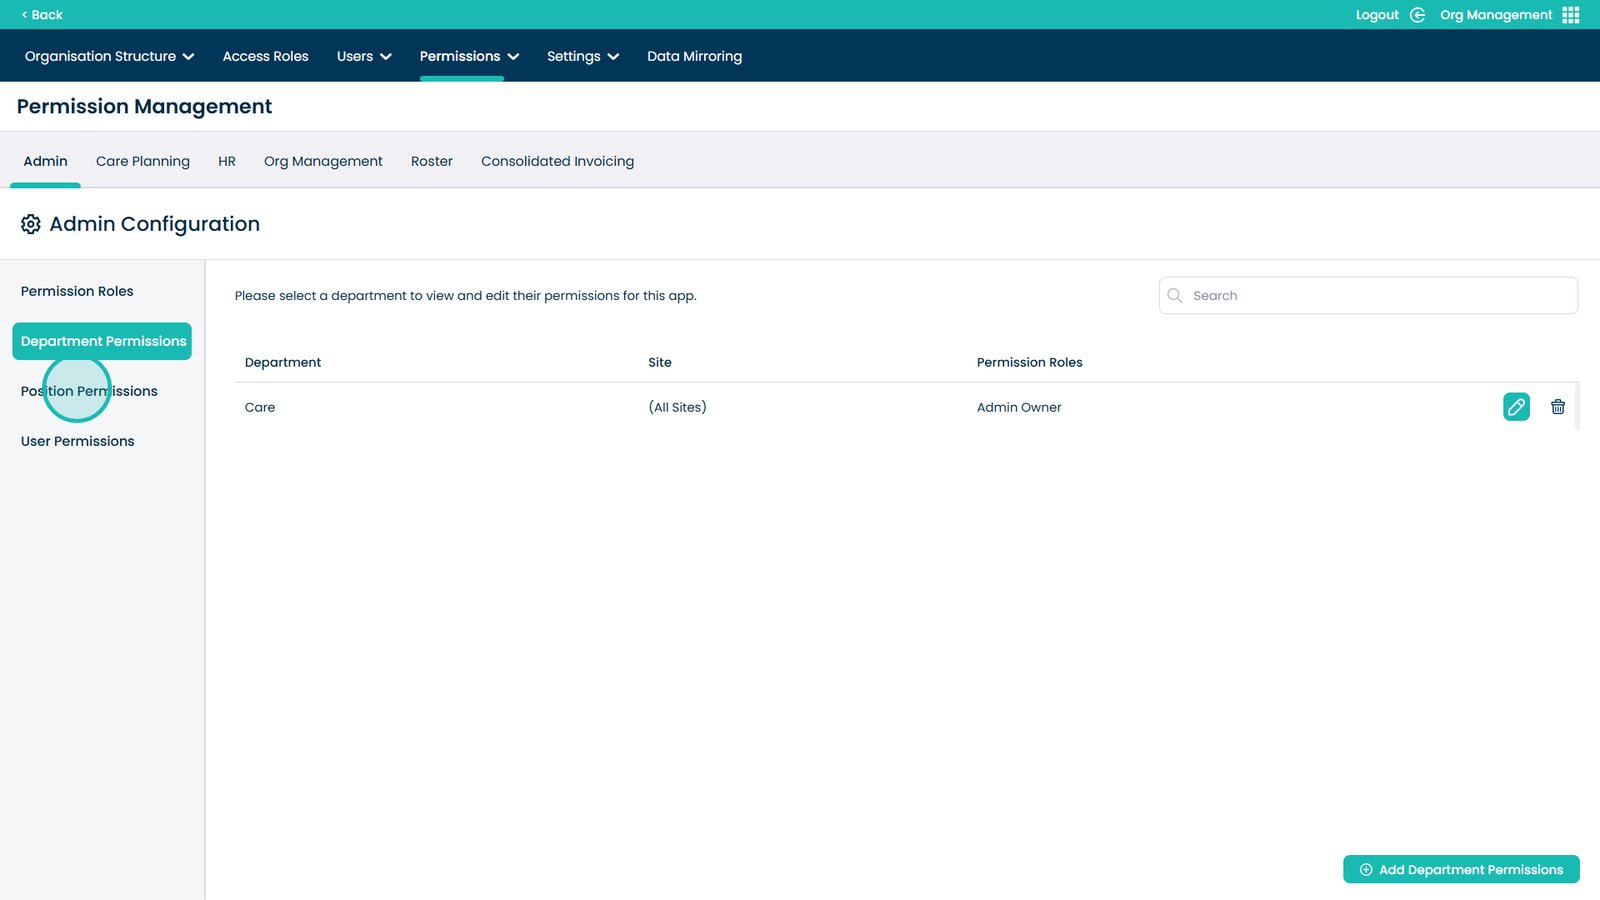
Task: Select the HR tab
Action: tap(227, 161)
